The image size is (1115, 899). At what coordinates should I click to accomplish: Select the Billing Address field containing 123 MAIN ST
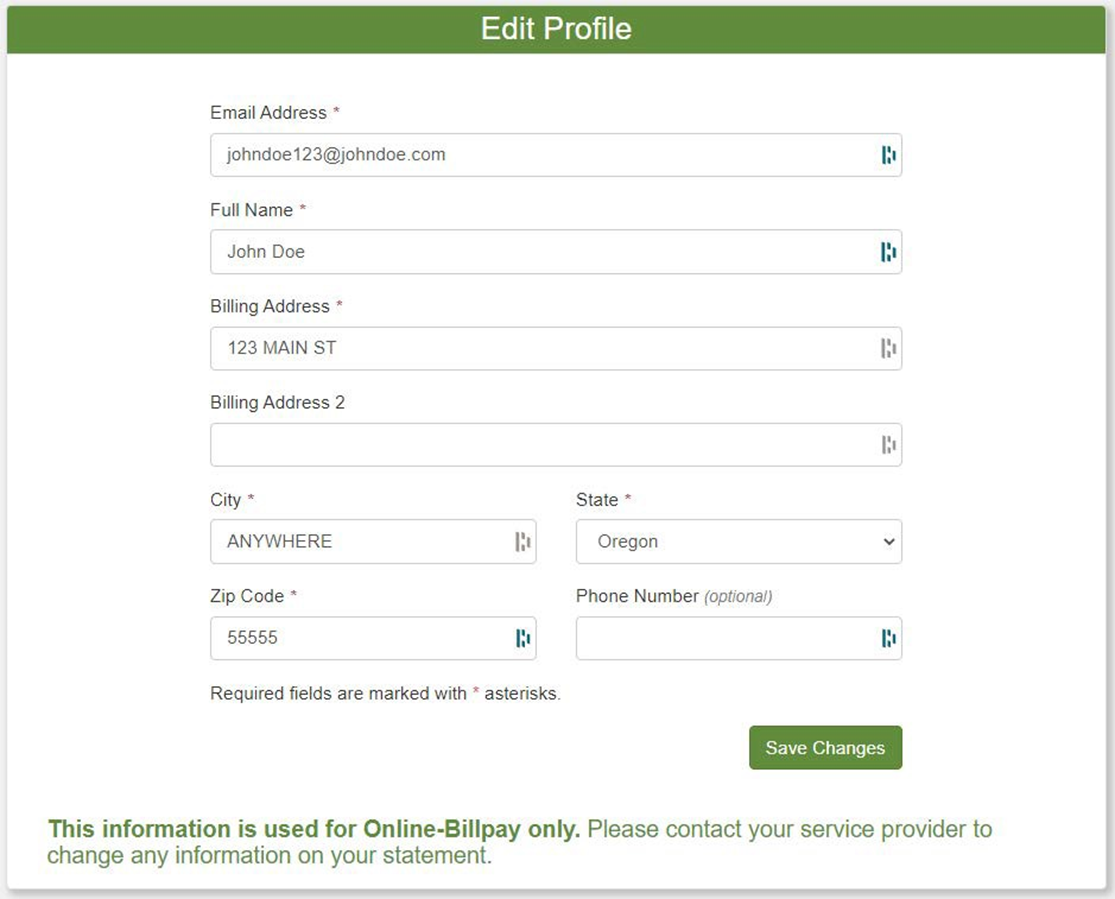tap(540, 348)
